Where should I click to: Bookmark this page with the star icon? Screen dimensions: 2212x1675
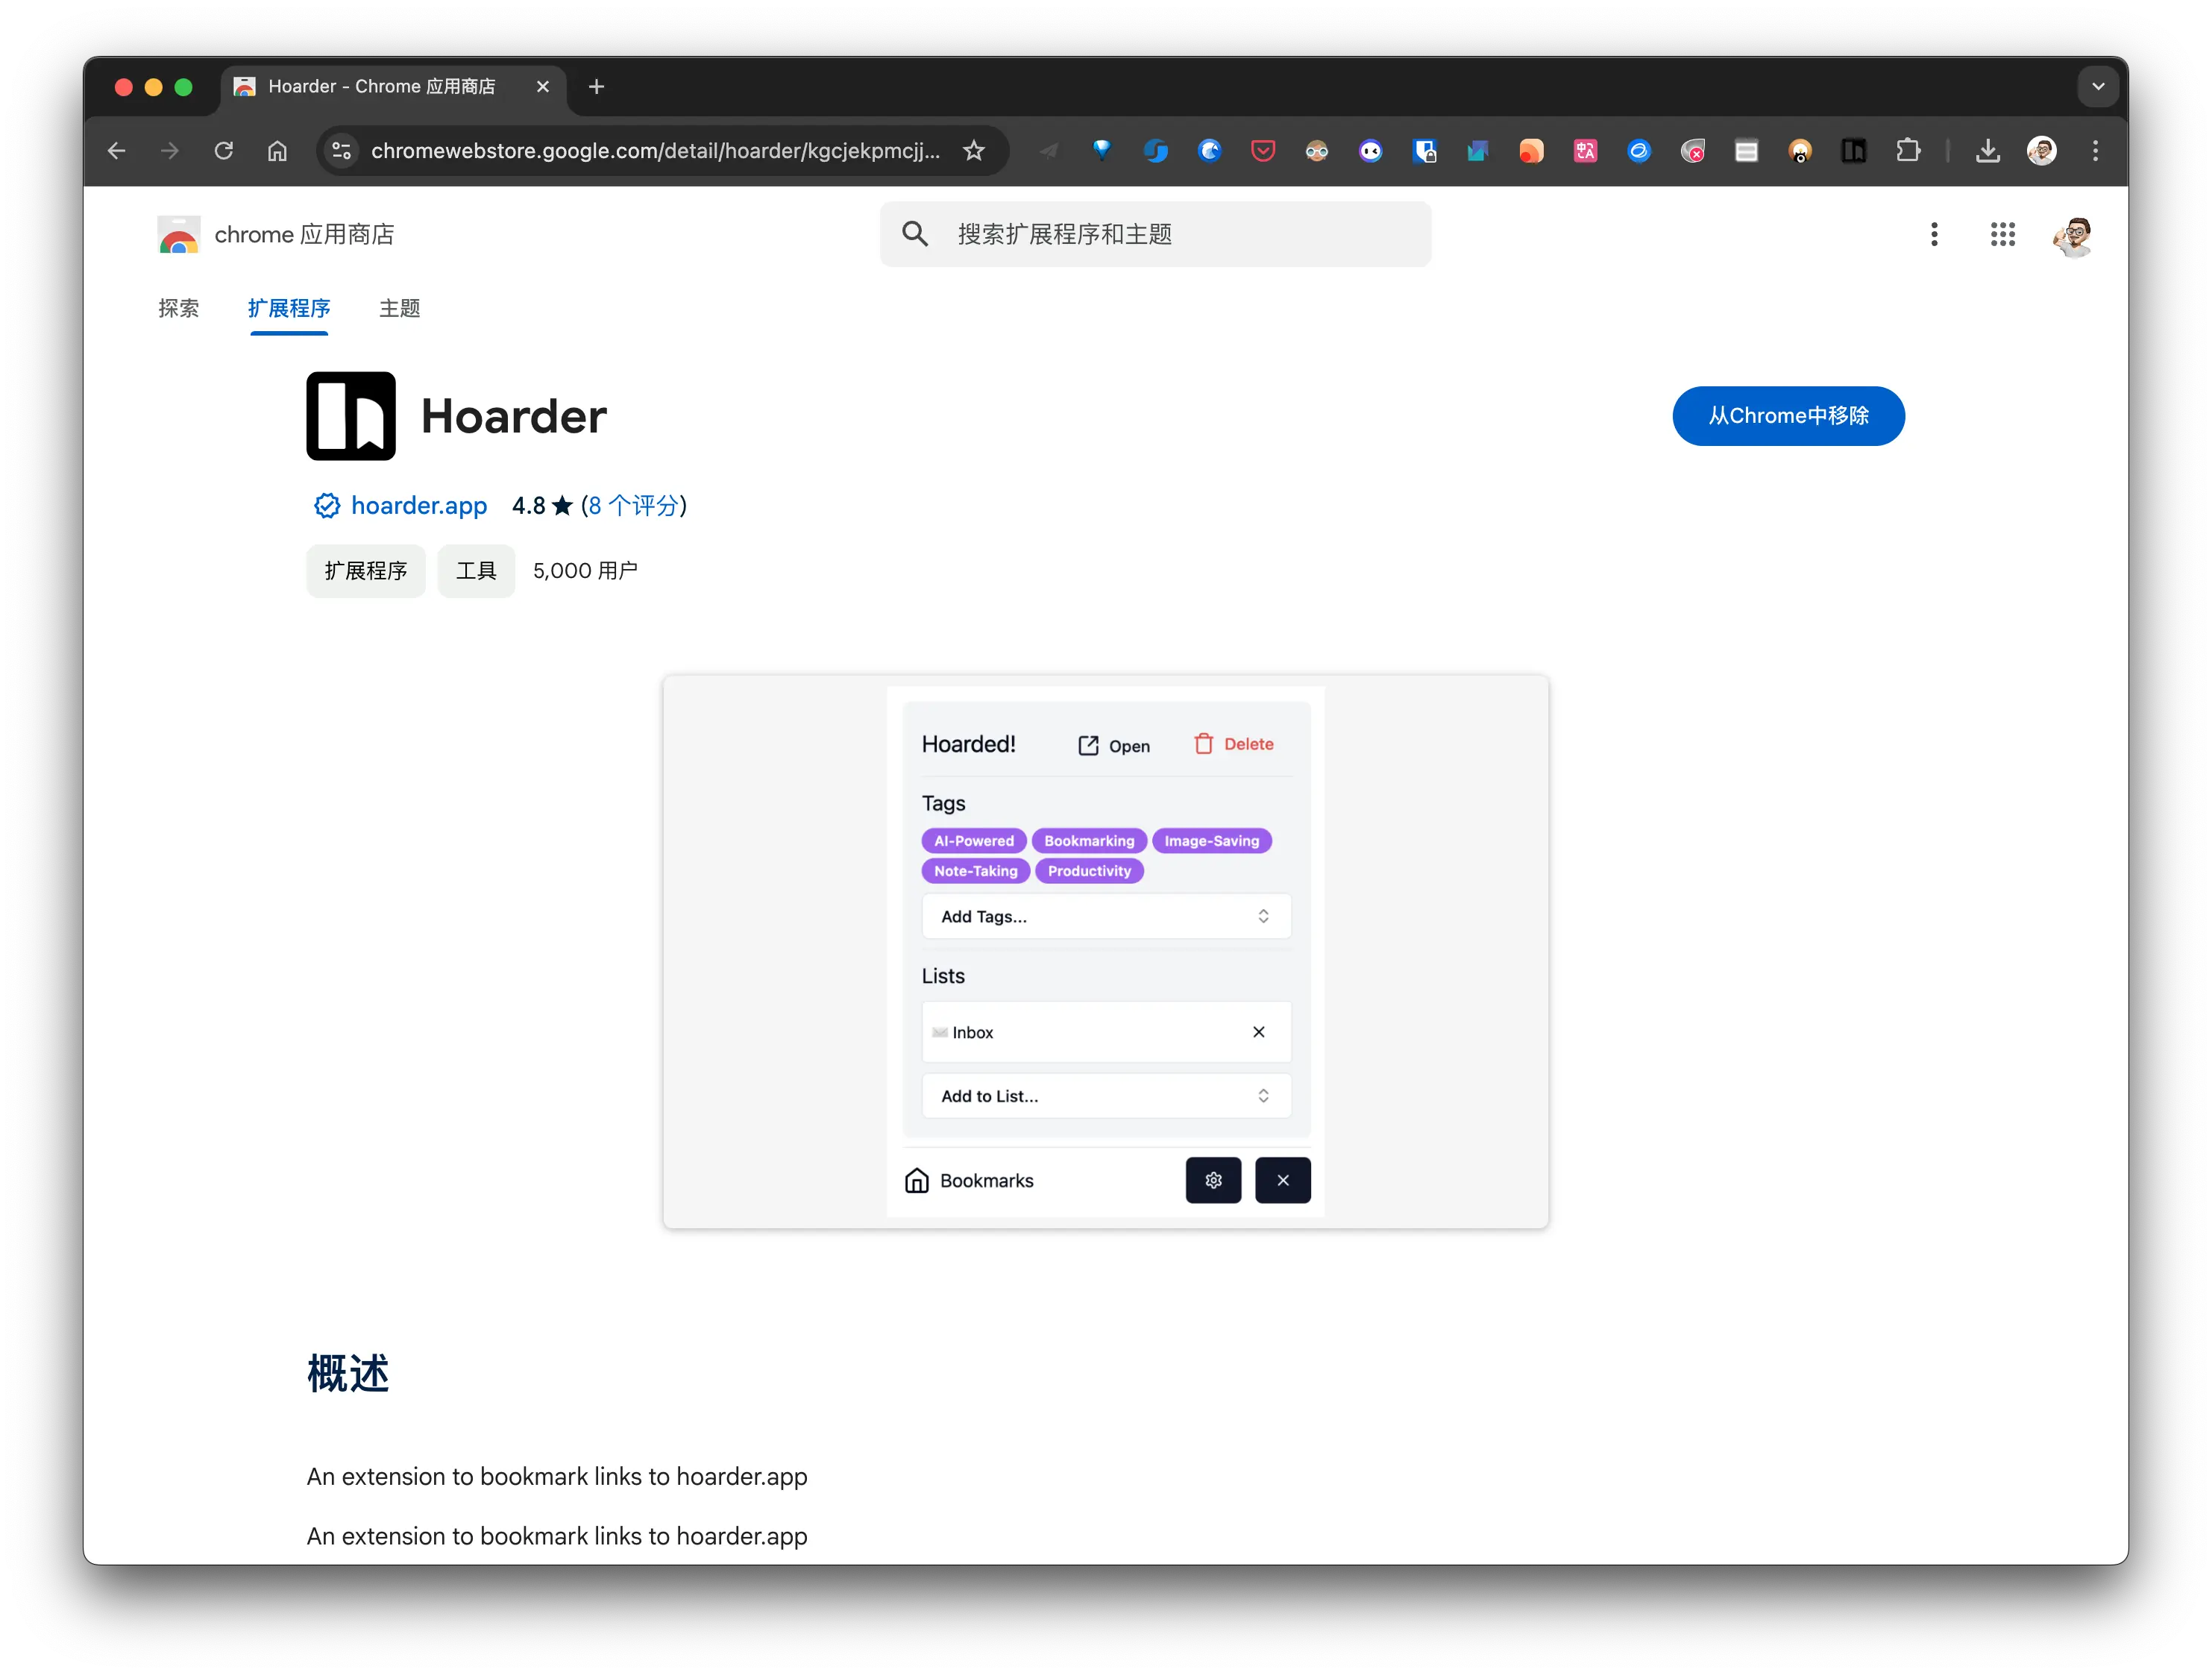[974, 151]
